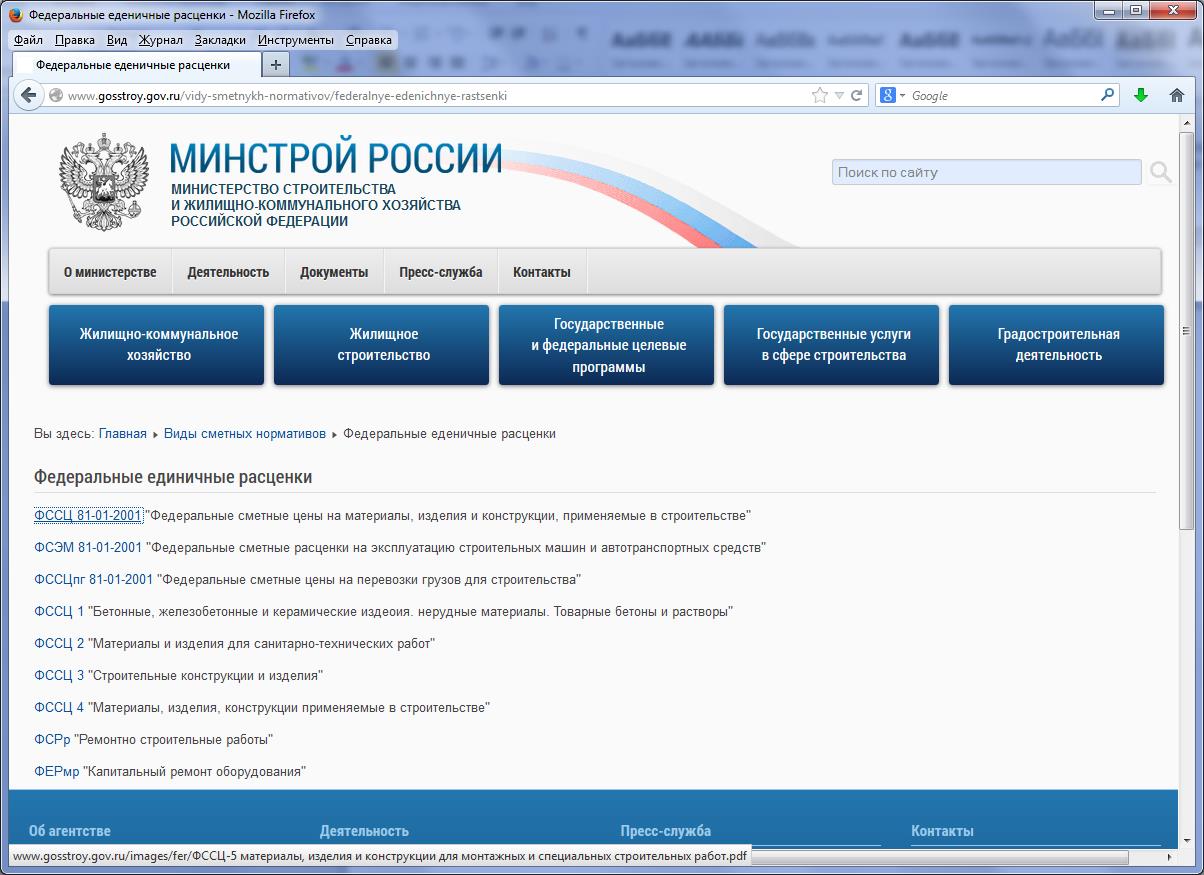The image size is (1204, 875).
Task: Click the site search magnifier icon
Action: (x=1160, y=172)
